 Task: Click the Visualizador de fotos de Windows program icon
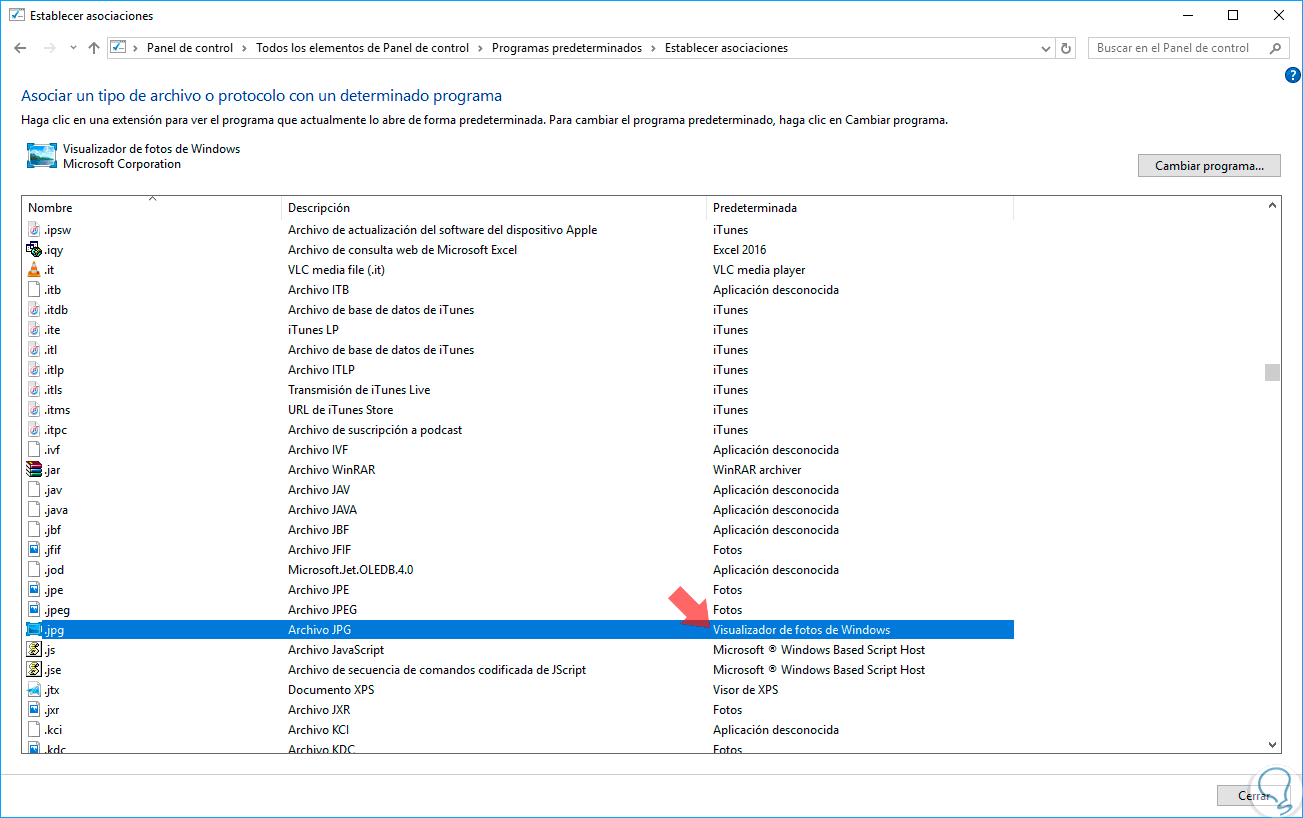coord(41,156)
